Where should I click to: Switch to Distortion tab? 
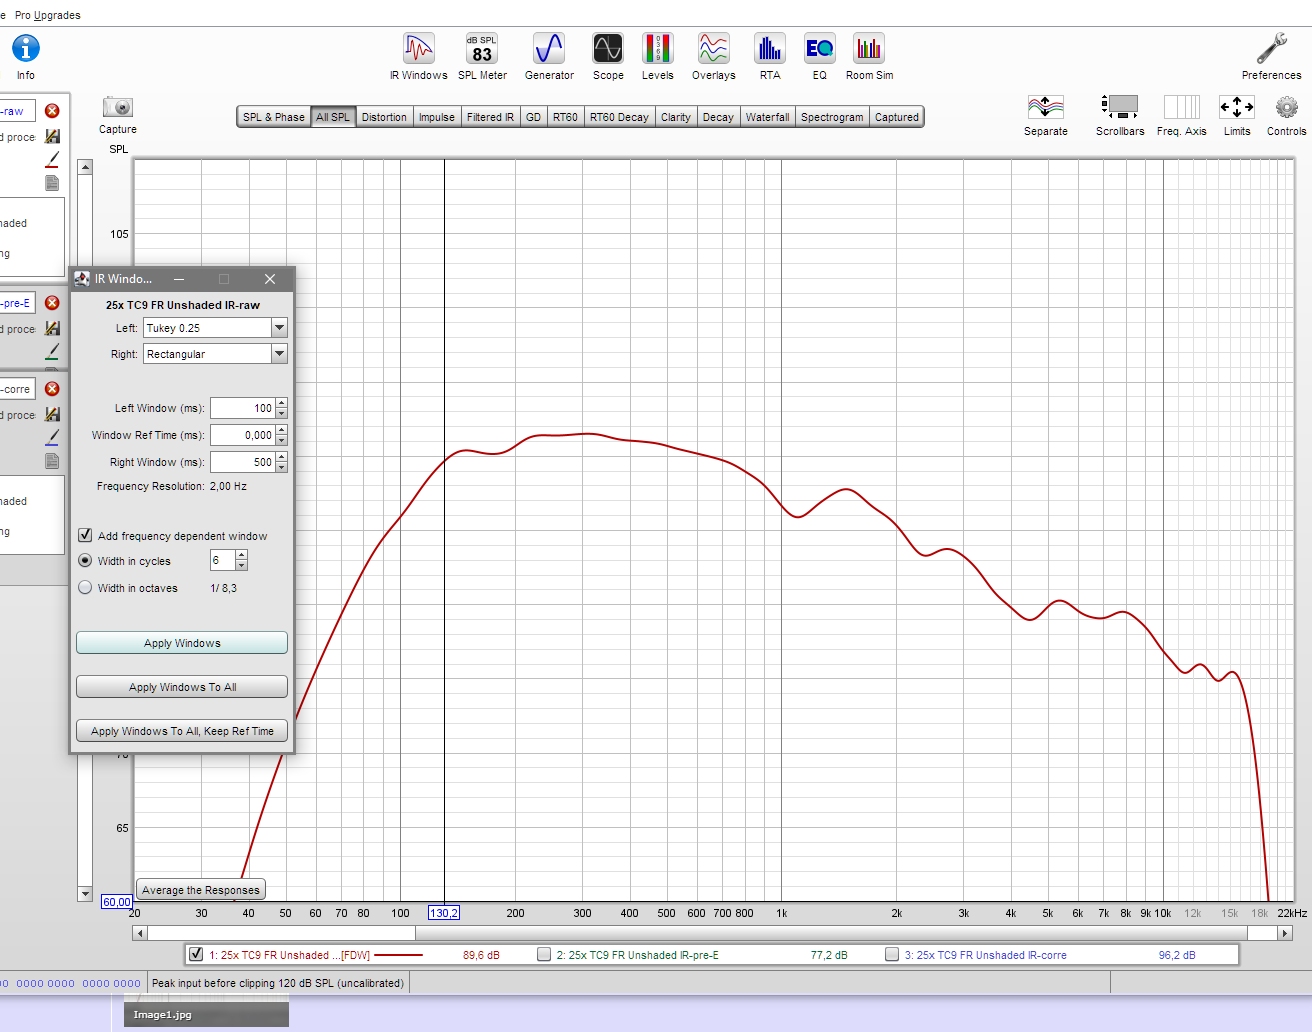384,117
